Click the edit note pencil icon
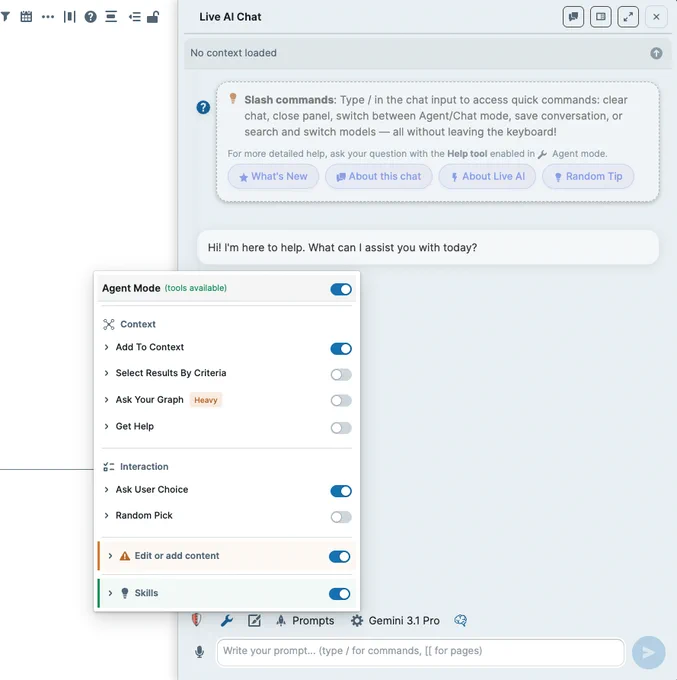677x680 pixels. click(x=254, y=621)
